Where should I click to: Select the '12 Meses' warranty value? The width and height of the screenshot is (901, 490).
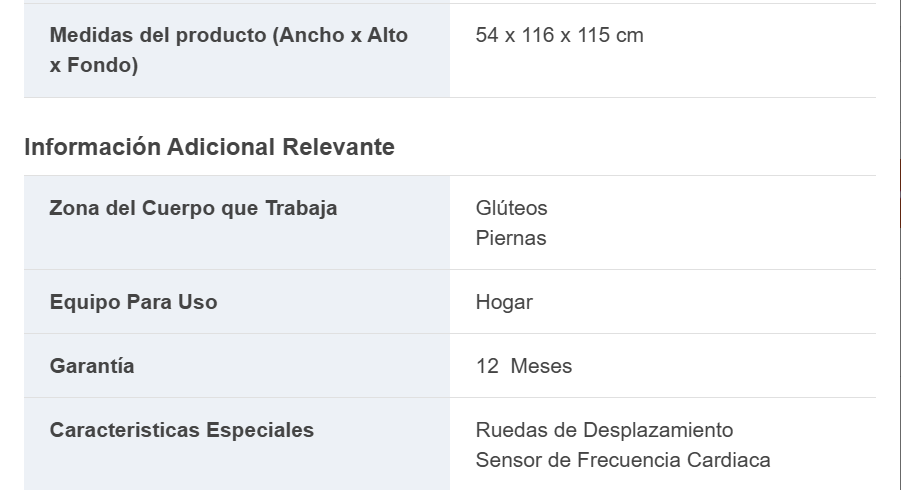click(524, 366)
